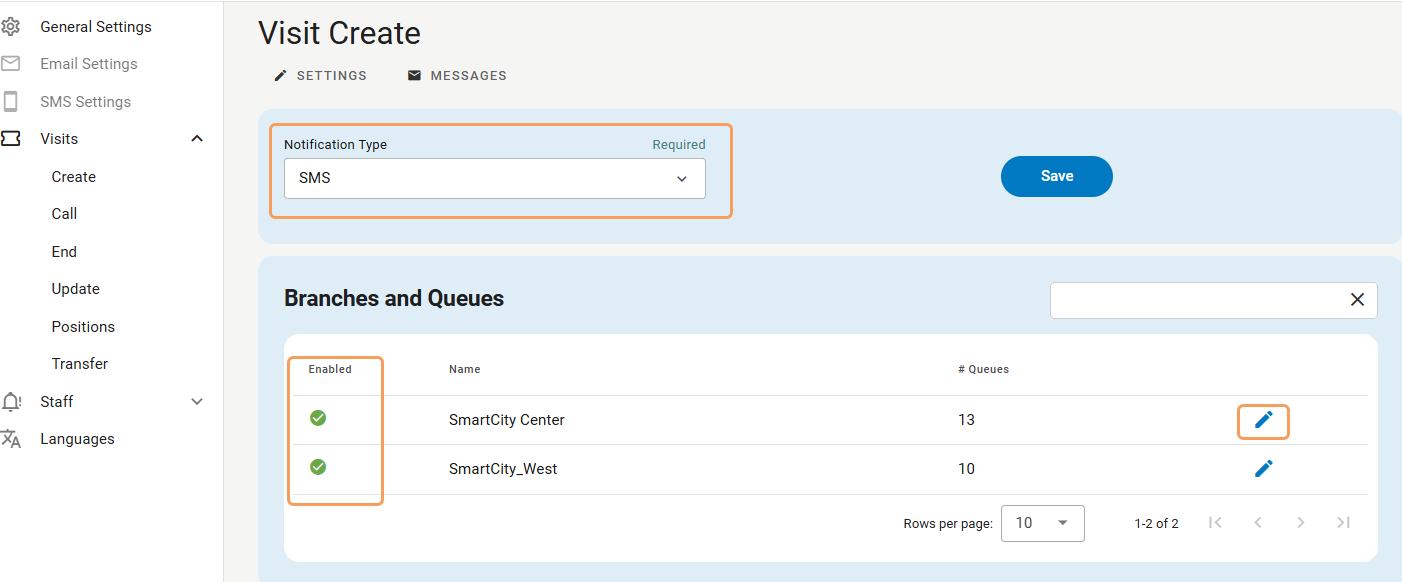Click the Languages translate icon
Image resolution: width=1402 pixels, height=582 pixels.
(x=11, y=439)
